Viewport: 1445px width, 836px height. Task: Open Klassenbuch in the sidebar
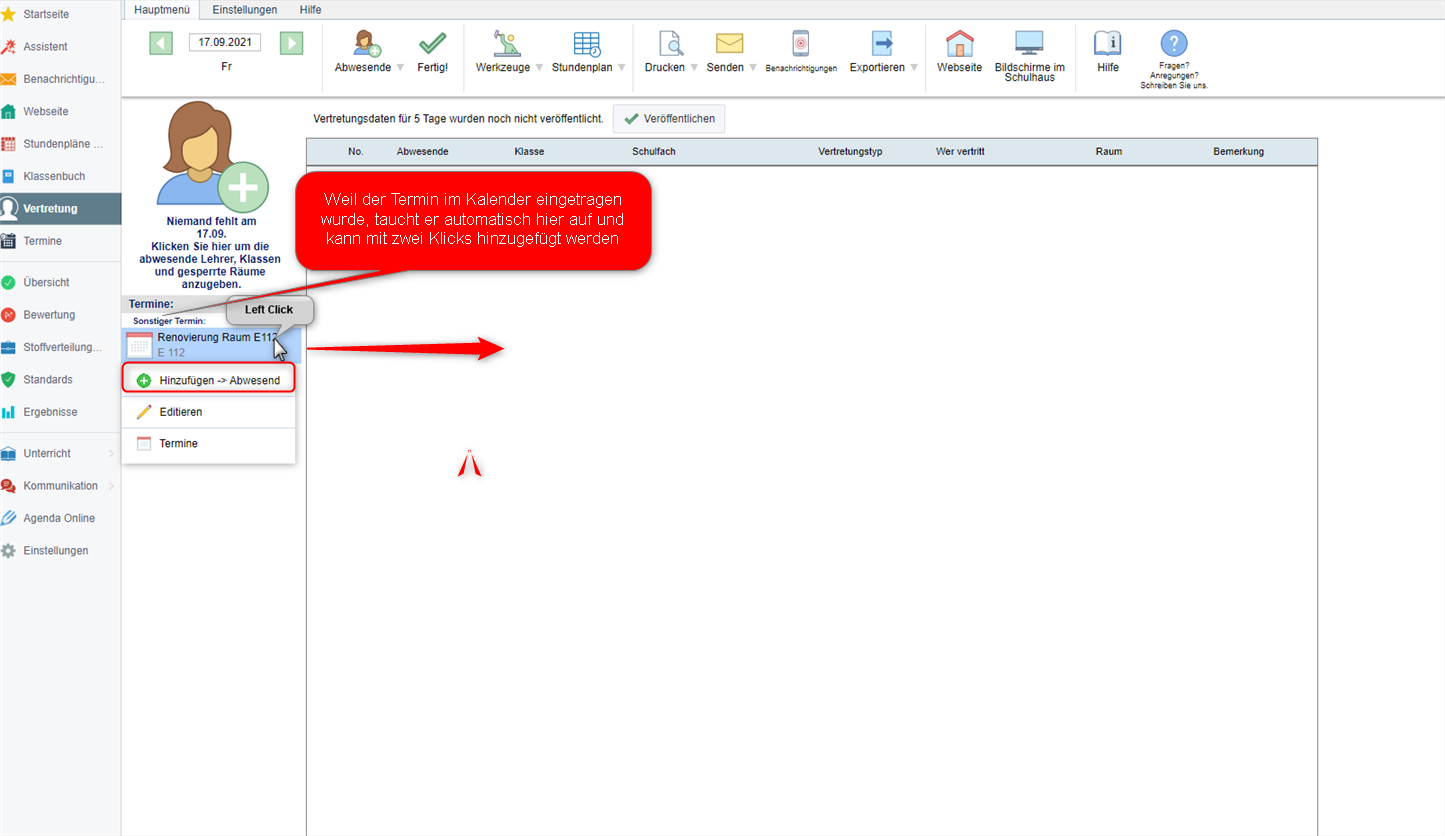[60, 176]
